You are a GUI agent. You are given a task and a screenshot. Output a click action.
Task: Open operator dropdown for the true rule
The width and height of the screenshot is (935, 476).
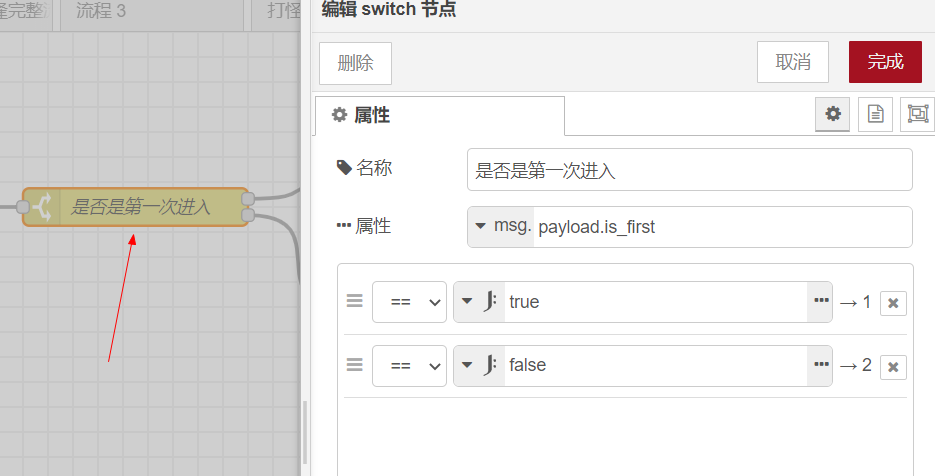(x=409, y=302)
